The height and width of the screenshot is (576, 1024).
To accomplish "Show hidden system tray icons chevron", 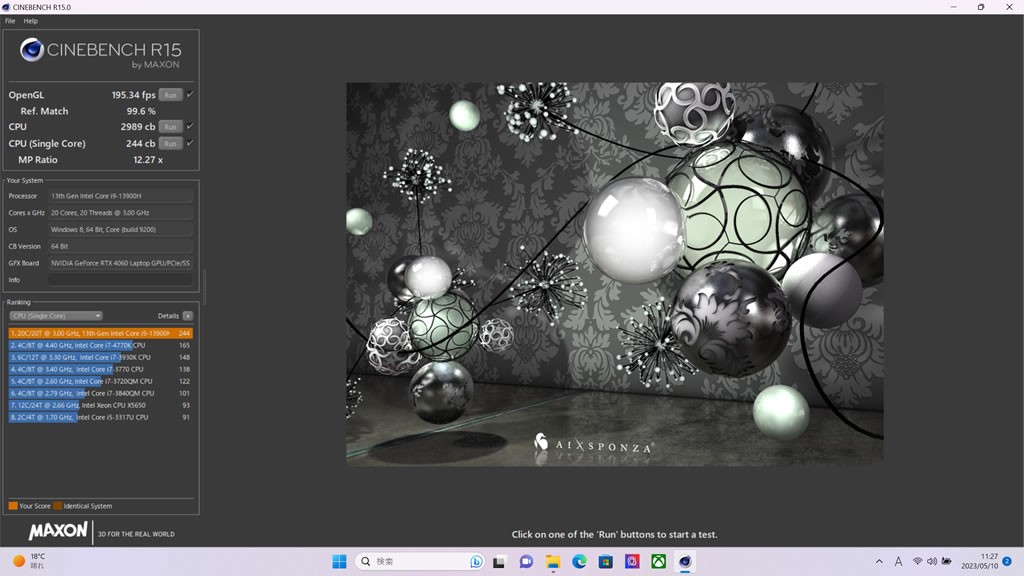I will [x=879, y=562].
